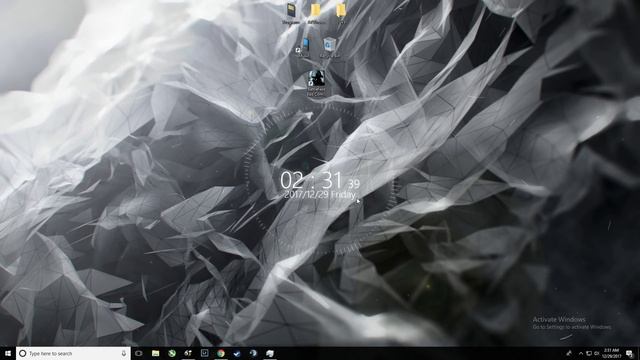Screen dimensions: 640x360
Task: Activate the Cortana microphone icon
Action: pyautogui.click(x=124, y=353)
